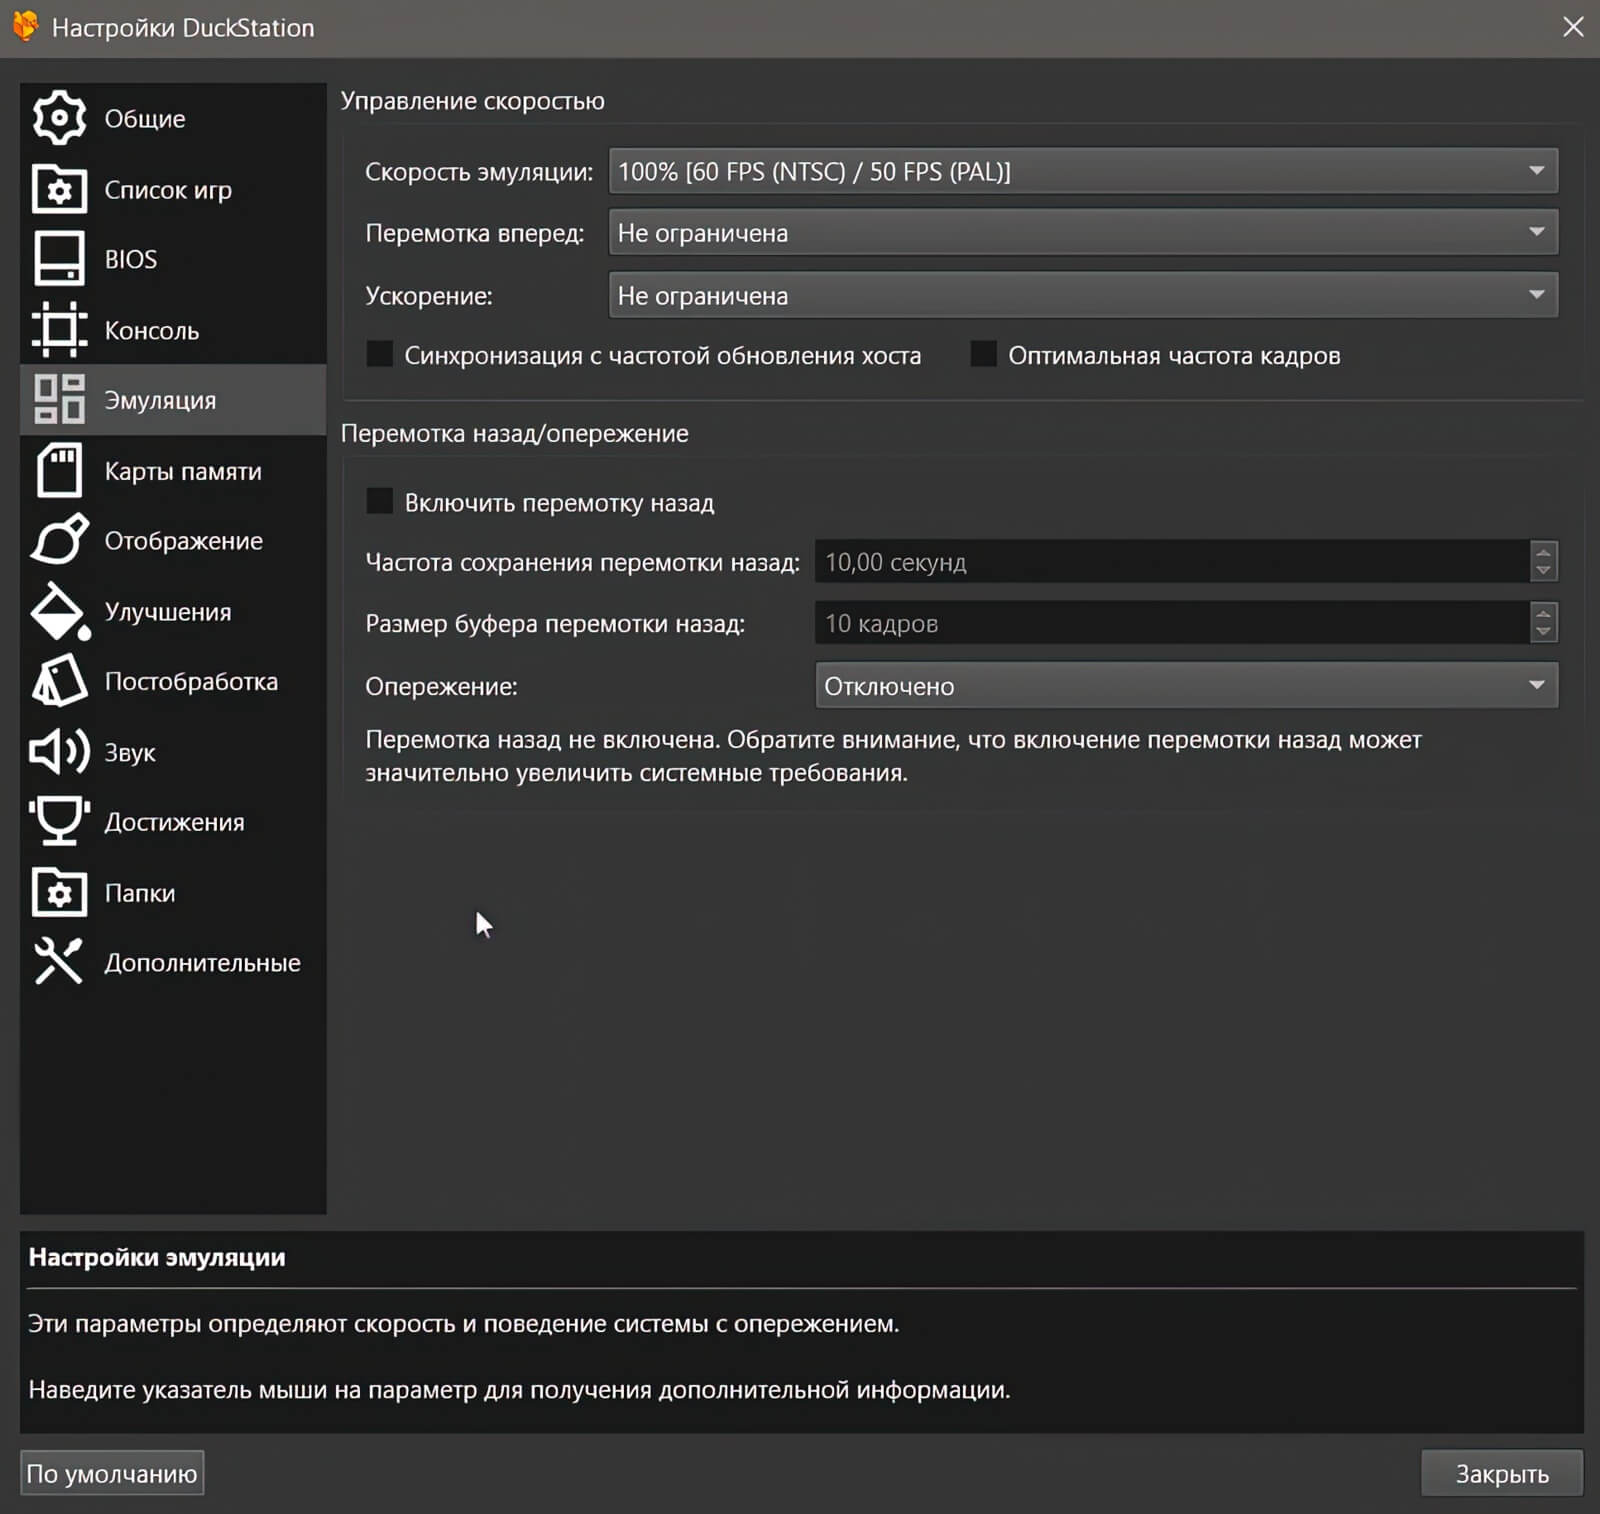
Task: Open the Список игр settings page
Action: [168, 190]
